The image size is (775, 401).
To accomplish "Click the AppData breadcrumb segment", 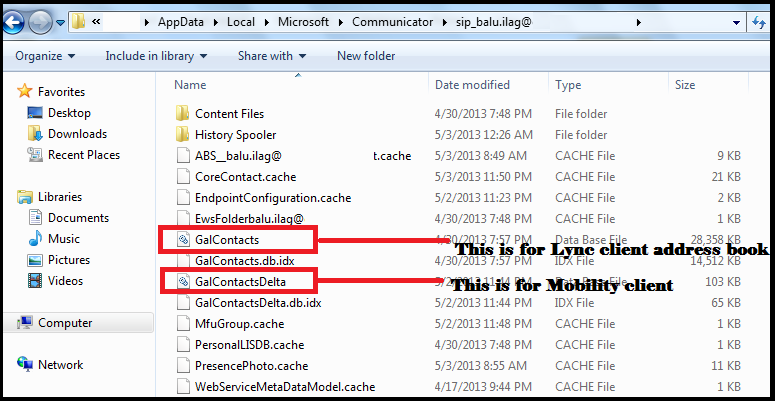I will coord(179,22).
